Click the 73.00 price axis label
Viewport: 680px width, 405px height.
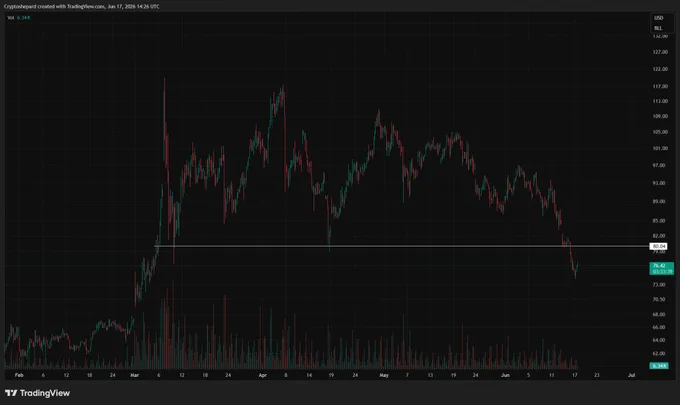(659, 285)
